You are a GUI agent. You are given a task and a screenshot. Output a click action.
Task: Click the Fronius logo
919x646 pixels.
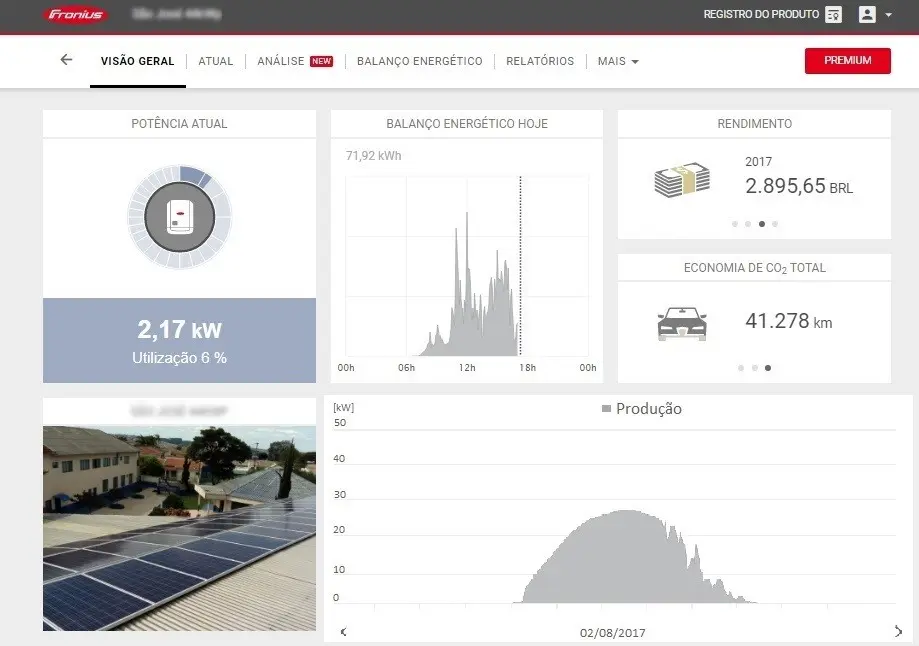76,15
